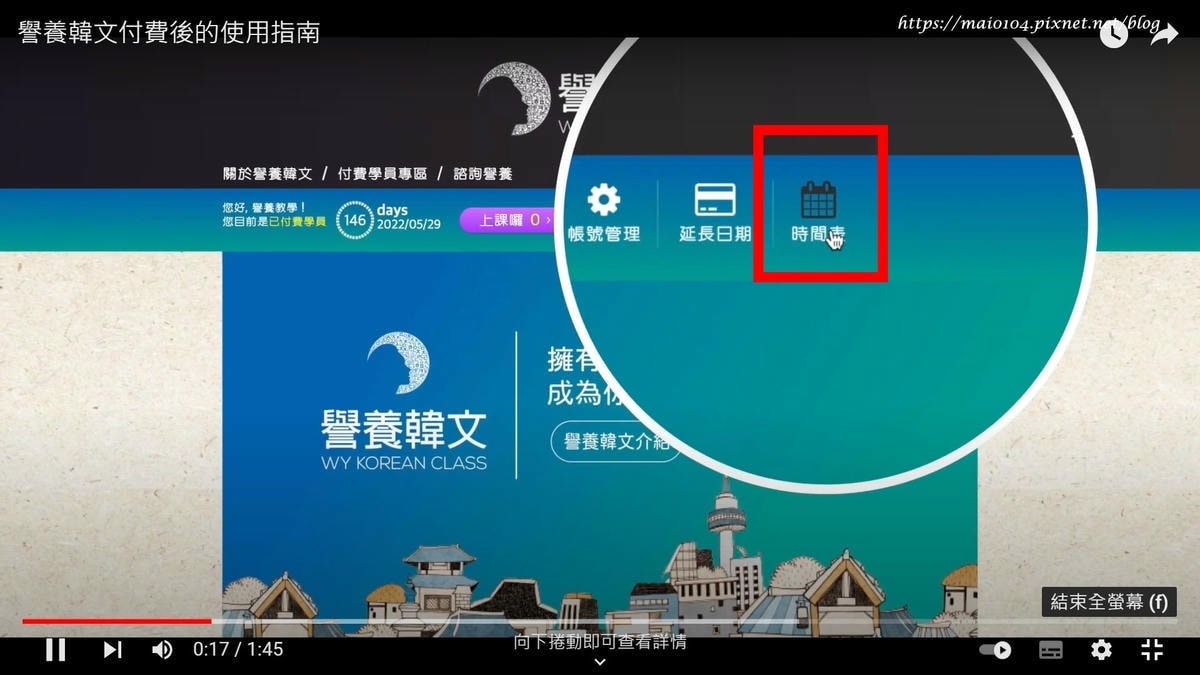
Task: Exit fullscreen mode
Action: click(x=1152, y=650)
